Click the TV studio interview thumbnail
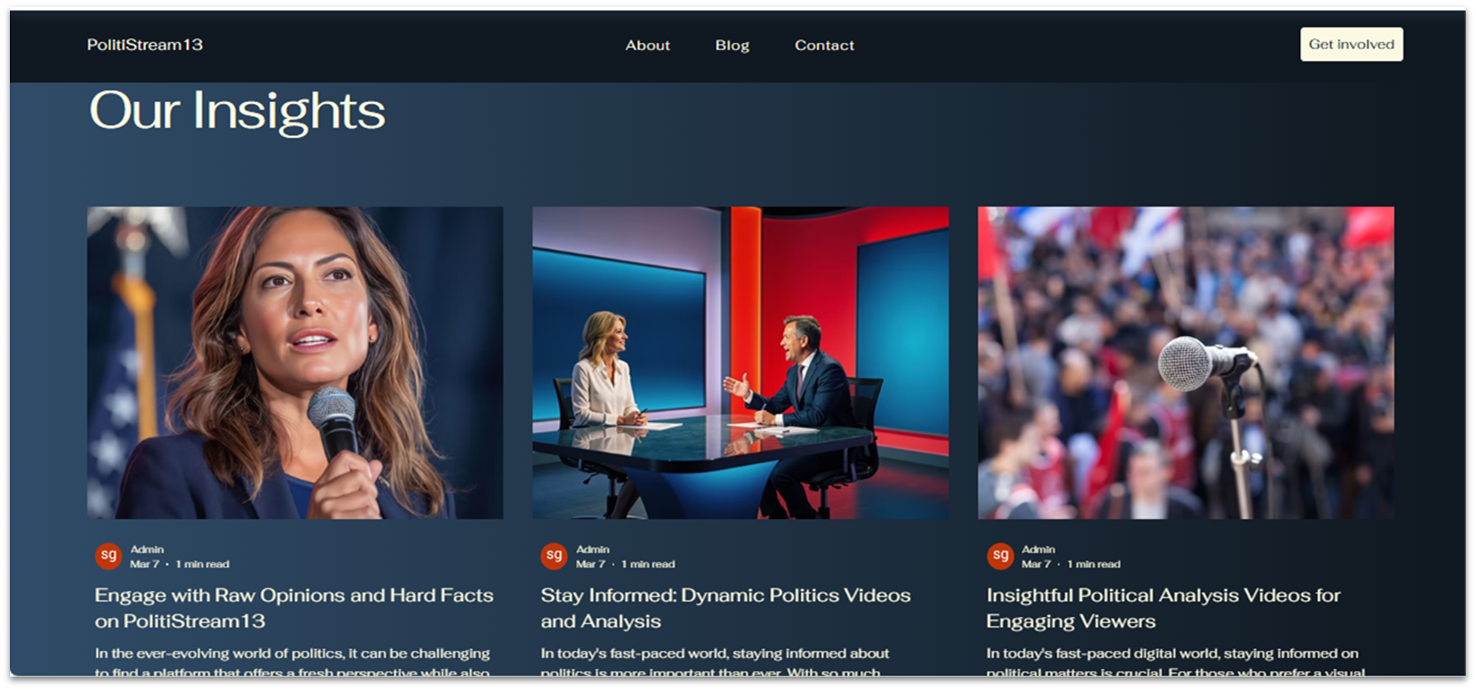Screen dimensions: 1476x690 click(x=740, y=362)
